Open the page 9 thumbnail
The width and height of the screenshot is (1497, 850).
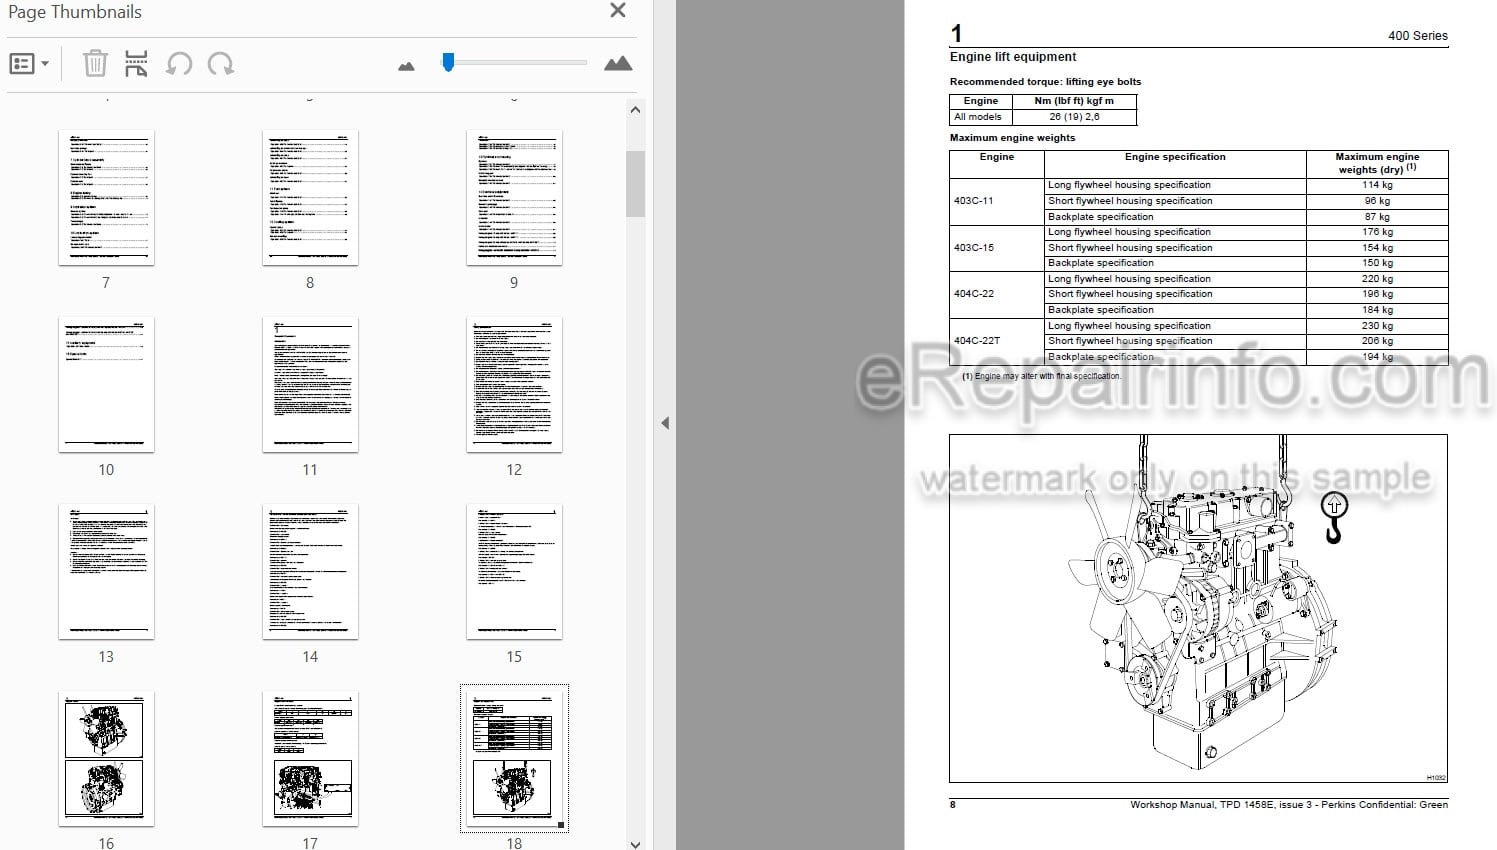(x=514, y=198)
